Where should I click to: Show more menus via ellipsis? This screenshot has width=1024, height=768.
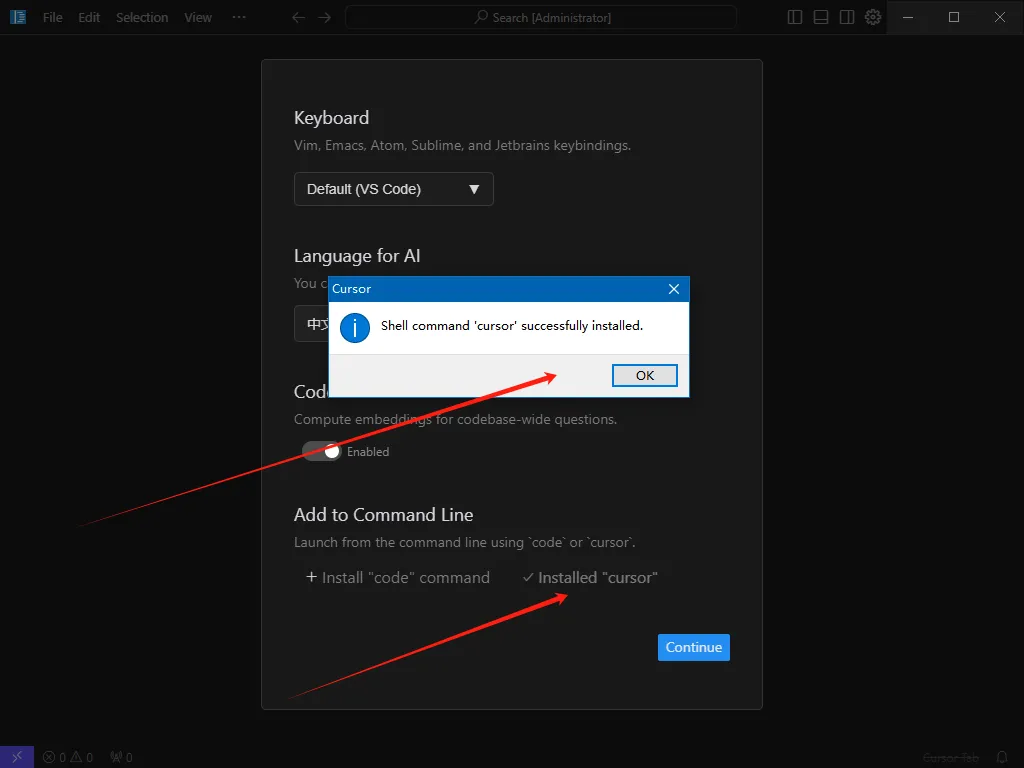click(239, 18)
